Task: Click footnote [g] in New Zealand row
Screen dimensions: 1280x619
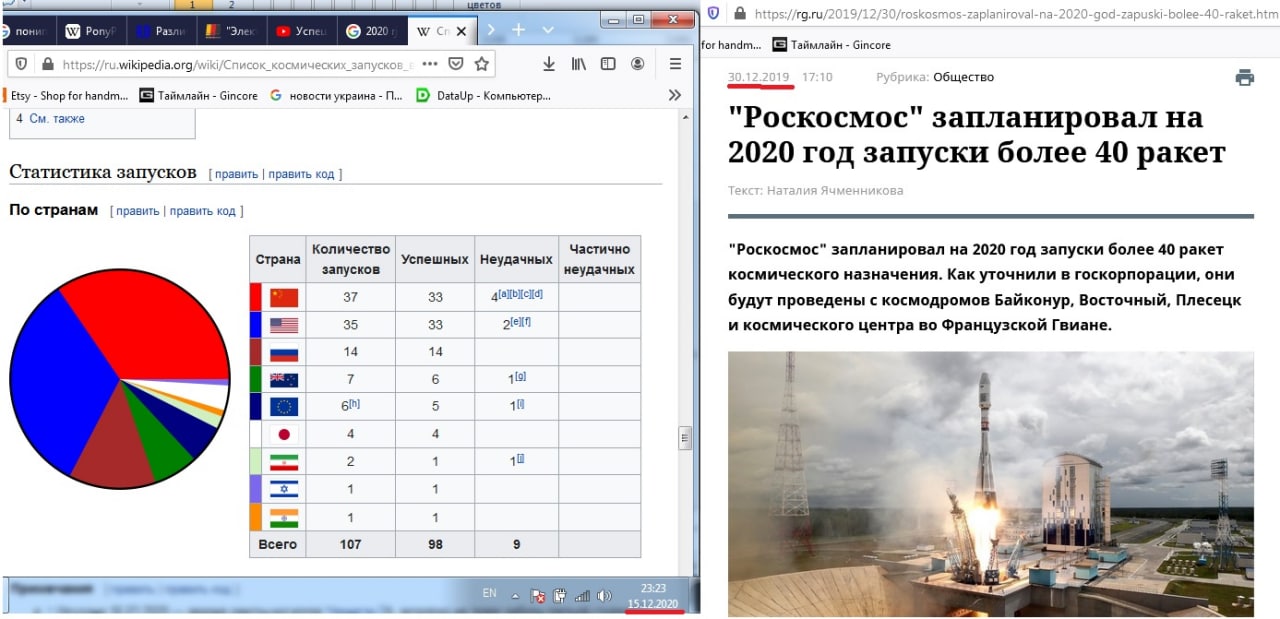Action: [521, 375]
